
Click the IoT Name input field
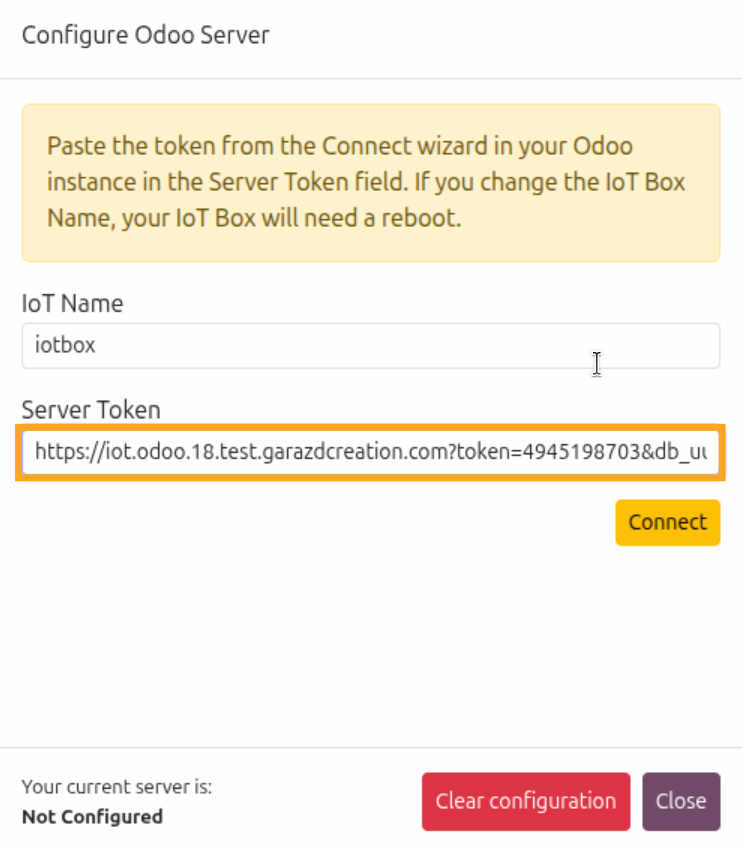click(370, 345)
